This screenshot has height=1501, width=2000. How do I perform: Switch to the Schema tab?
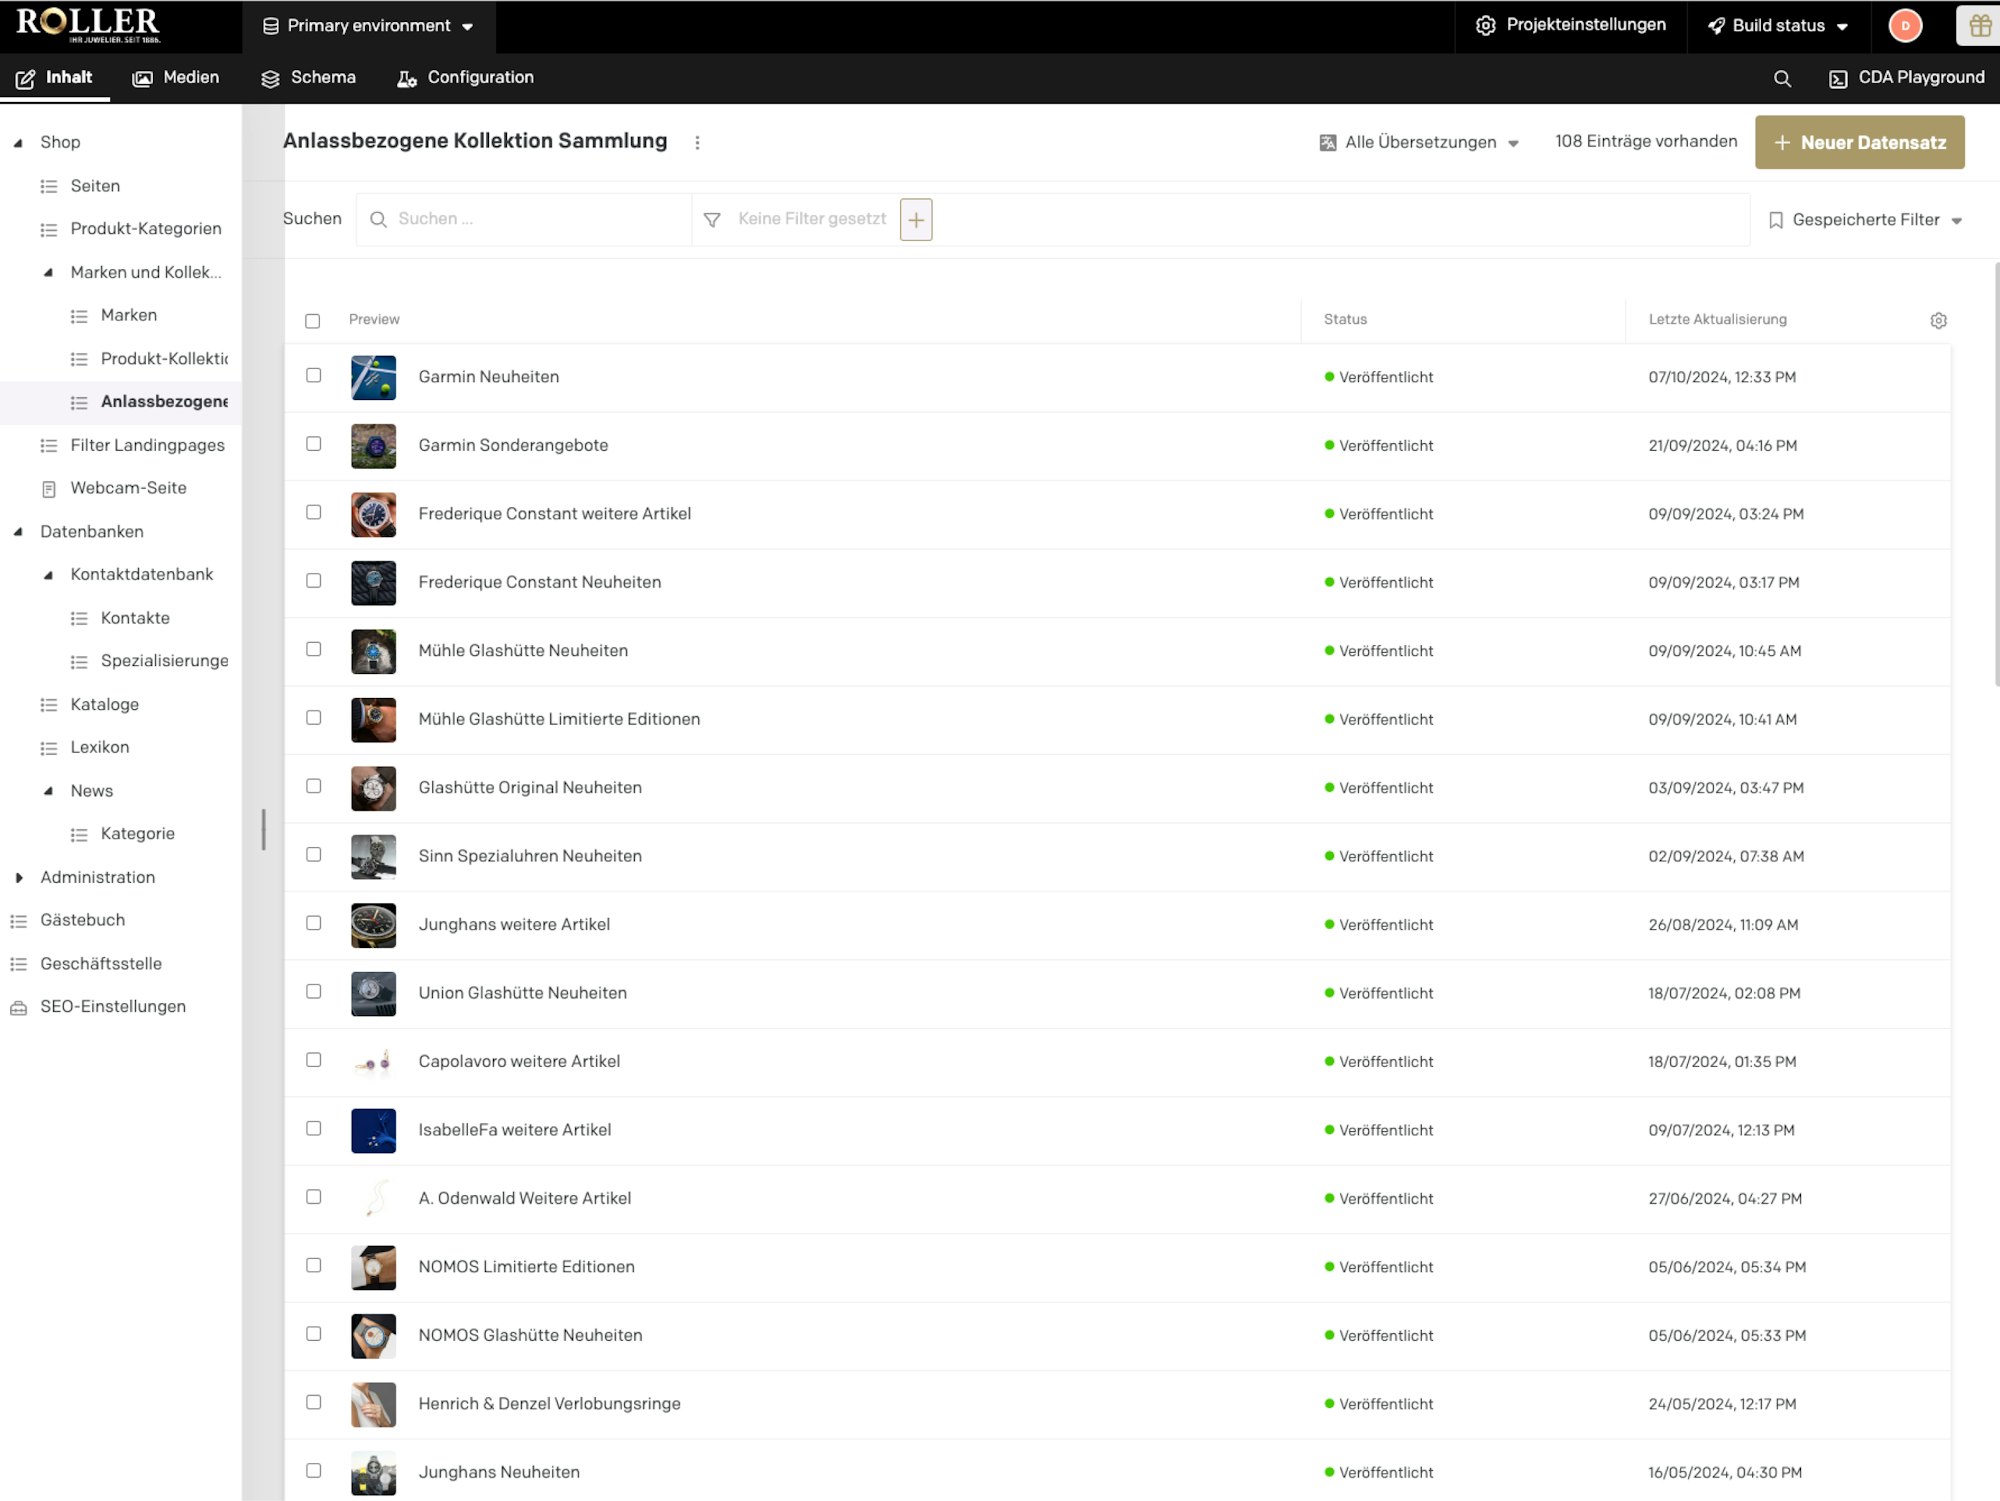(x=308, y=78)
